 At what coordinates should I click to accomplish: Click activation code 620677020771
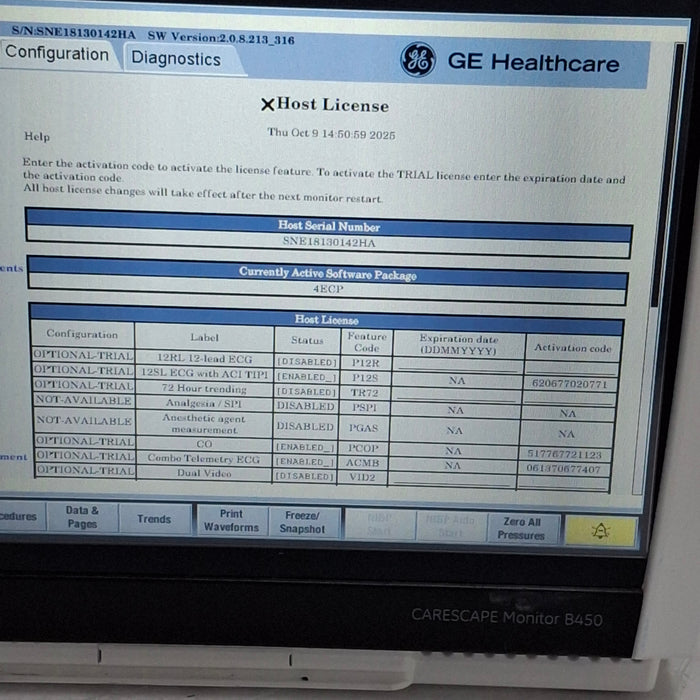click(570, 383)
